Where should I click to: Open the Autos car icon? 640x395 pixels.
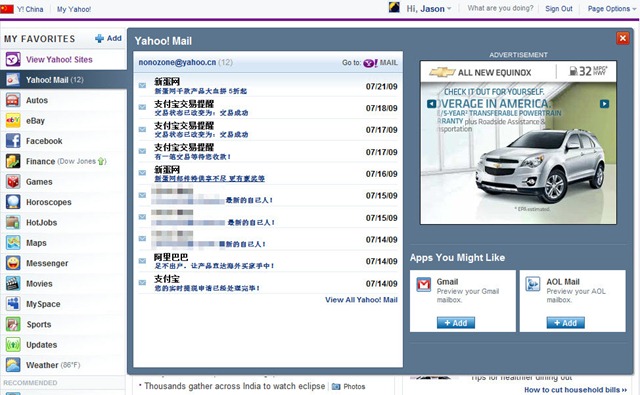(13, 100)
